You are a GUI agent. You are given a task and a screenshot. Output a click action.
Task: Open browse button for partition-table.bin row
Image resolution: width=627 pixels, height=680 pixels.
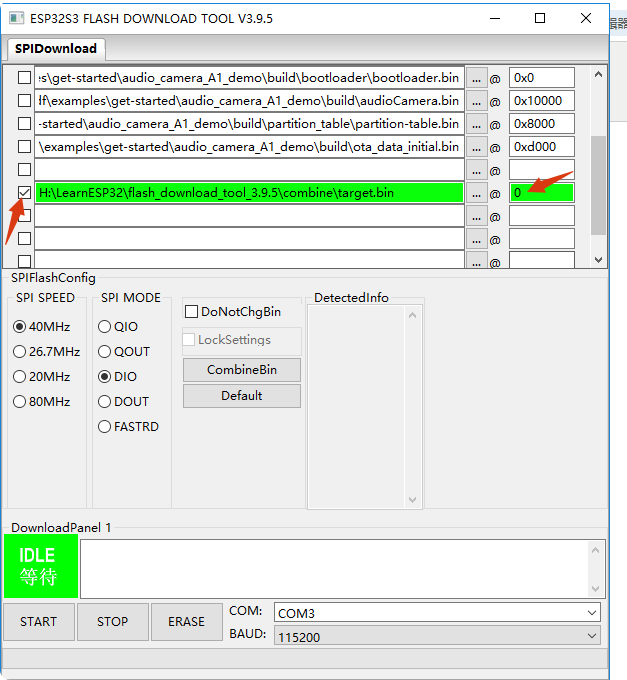coord(477,124)
